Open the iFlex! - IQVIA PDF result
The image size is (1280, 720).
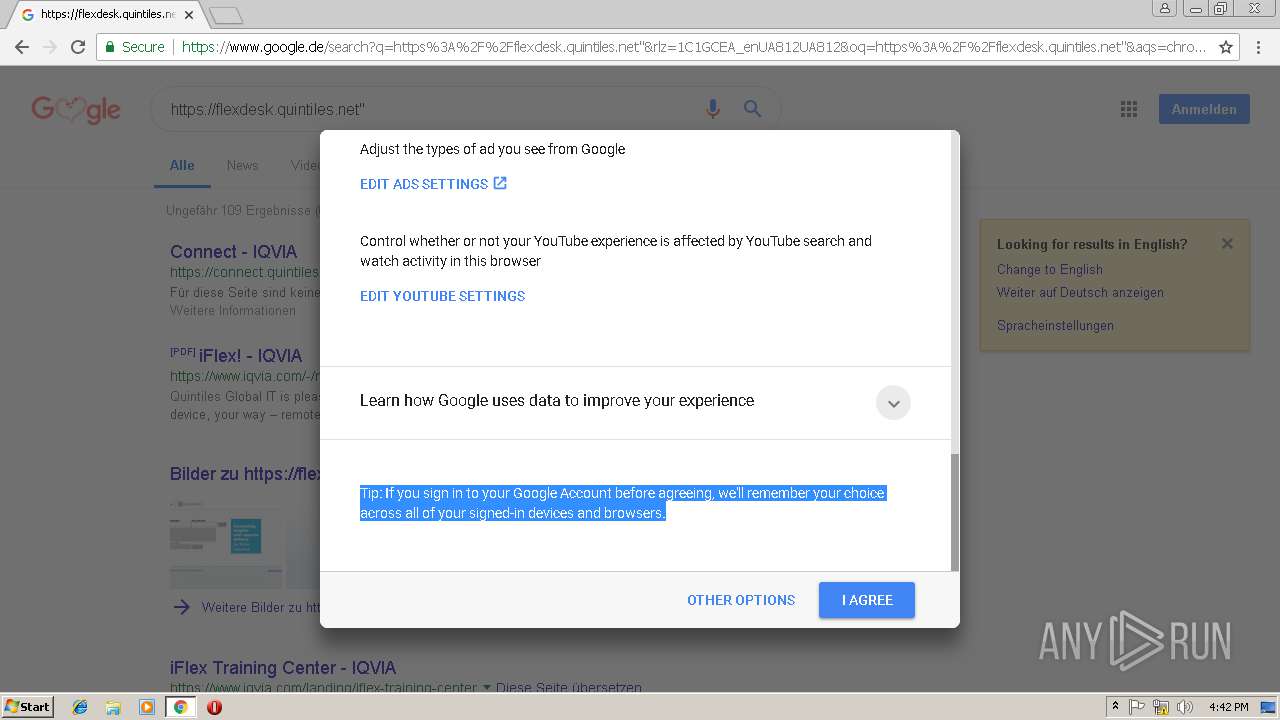pos(250,356)
